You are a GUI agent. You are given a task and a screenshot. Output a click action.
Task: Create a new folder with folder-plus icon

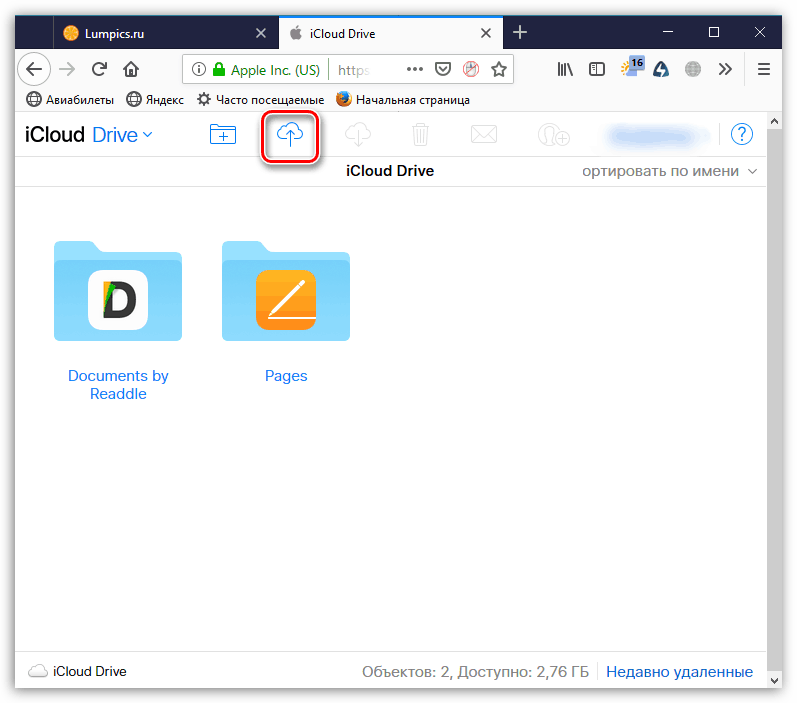pos(223,134)
